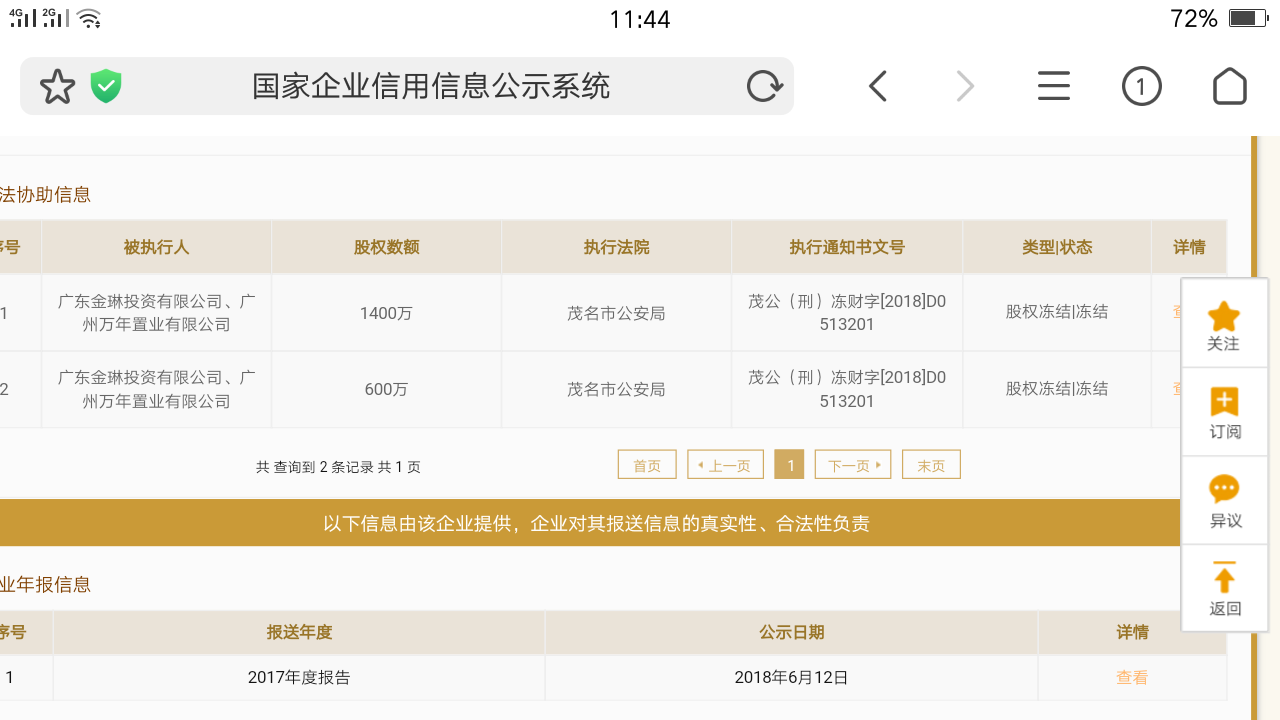Tap the 关注 star button
1280x720 pixels.
(1224, 326)
